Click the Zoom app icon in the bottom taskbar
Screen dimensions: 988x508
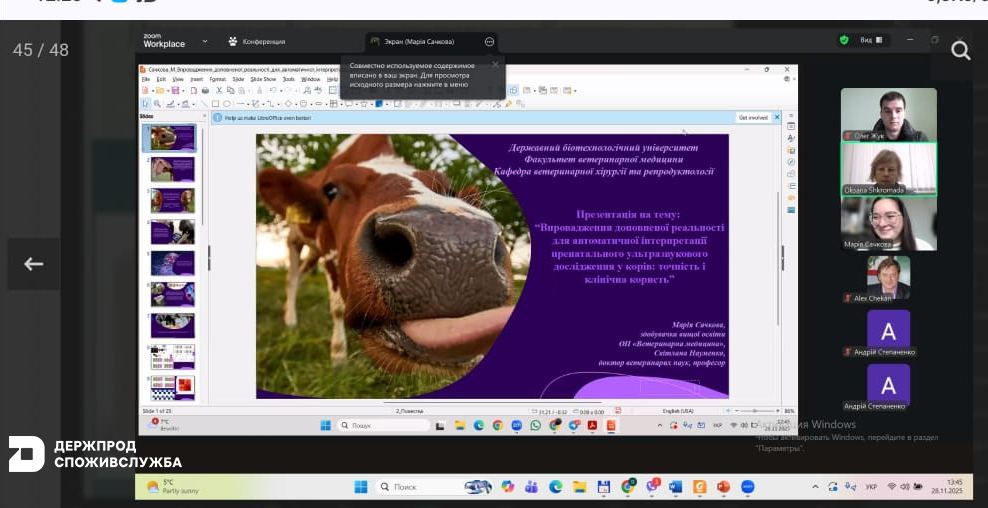pyautogui.click(x=746, y=487)
